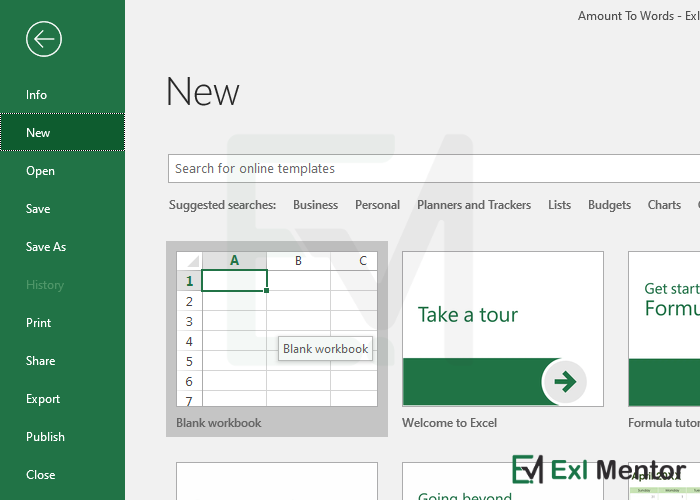
Task: Open the Welcome to Excel tour template
Action: click(503, 329)
